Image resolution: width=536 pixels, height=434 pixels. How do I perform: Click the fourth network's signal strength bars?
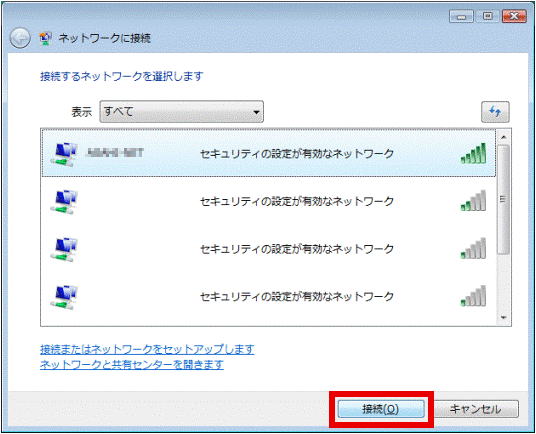[x=473, y=296]
